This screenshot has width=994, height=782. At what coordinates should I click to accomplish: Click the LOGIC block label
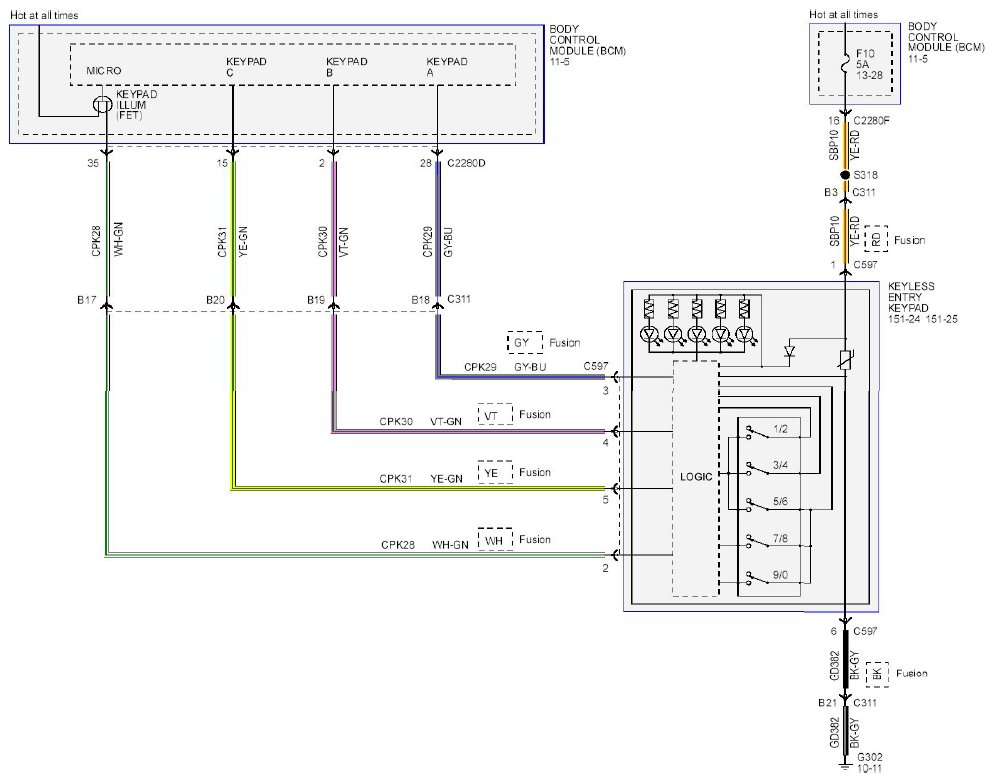coord(696,477)
